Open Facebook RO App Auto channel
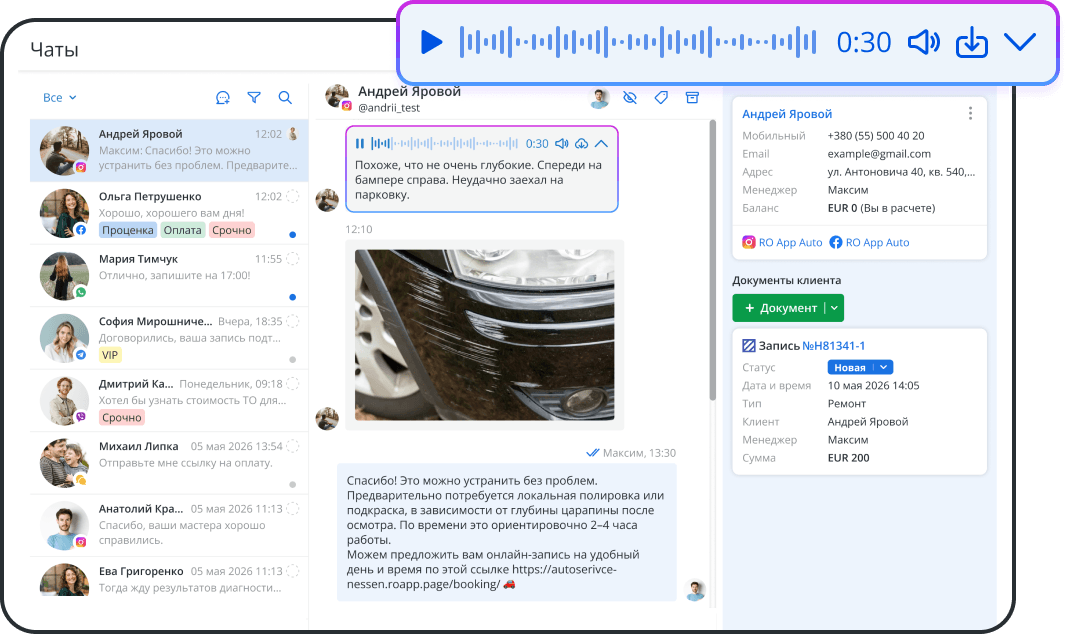1068x634 pixels. click(869, 242)
